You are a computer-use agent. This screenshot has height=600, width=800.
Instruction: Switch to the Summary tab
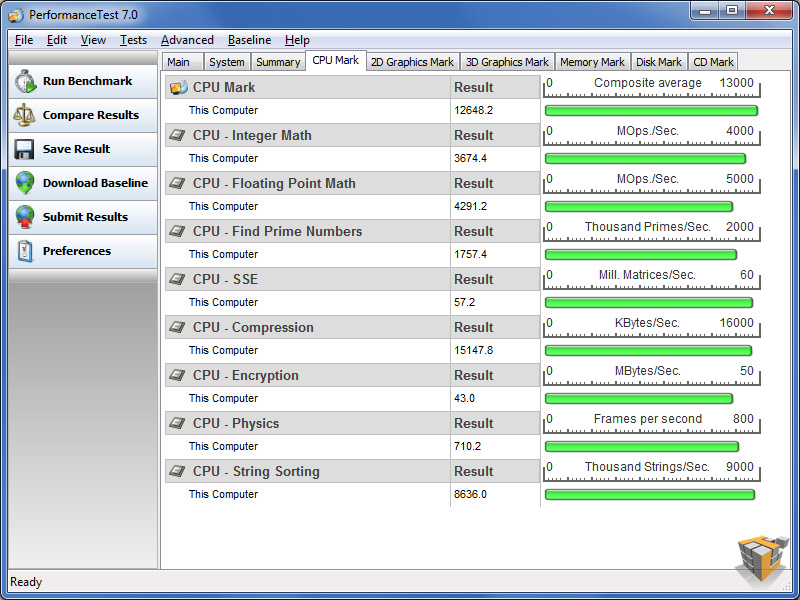[278, 62]
